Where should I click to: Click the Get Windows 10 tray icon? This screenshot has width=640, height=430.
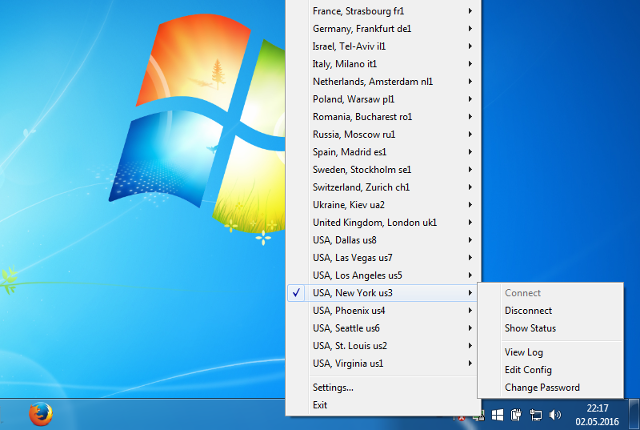coord(497,415)
